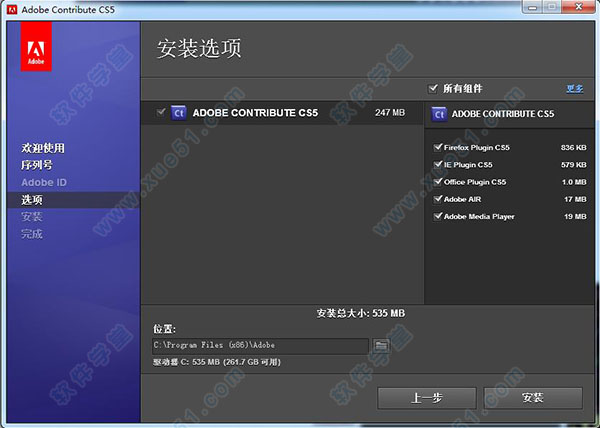Click the Adobe icon in the window title bar
The width and height of the screenshot is (600, 428).
pos(12,9)
